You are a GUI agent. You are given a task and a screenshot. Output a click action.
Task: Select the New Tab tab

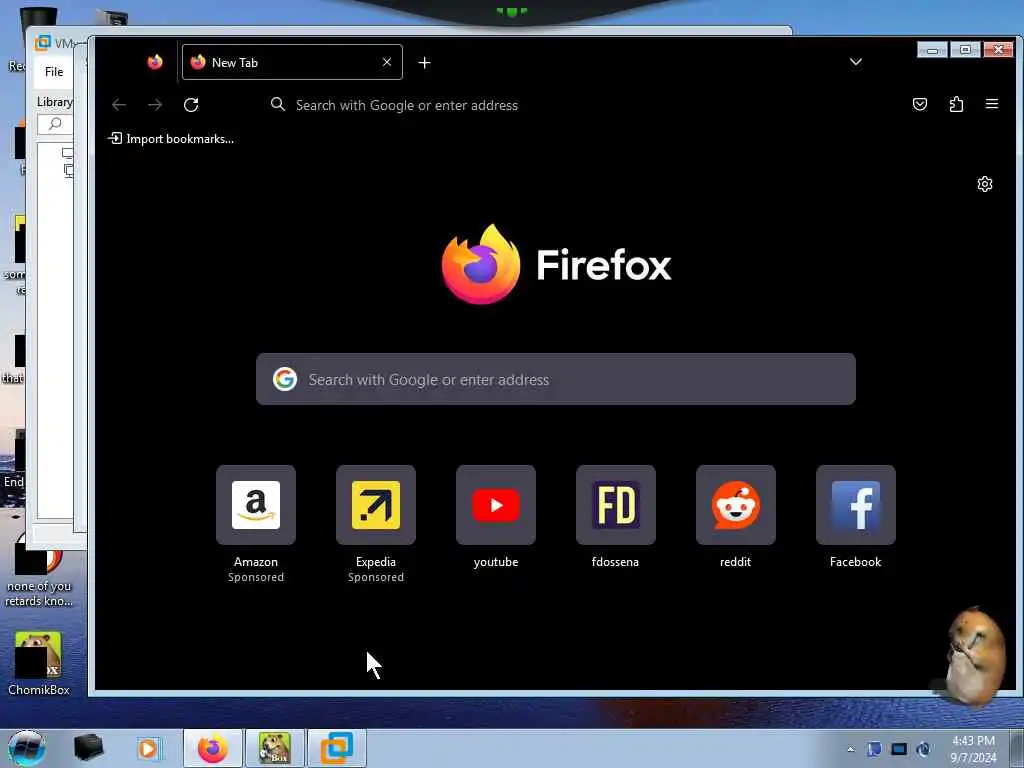pos(292,62)
